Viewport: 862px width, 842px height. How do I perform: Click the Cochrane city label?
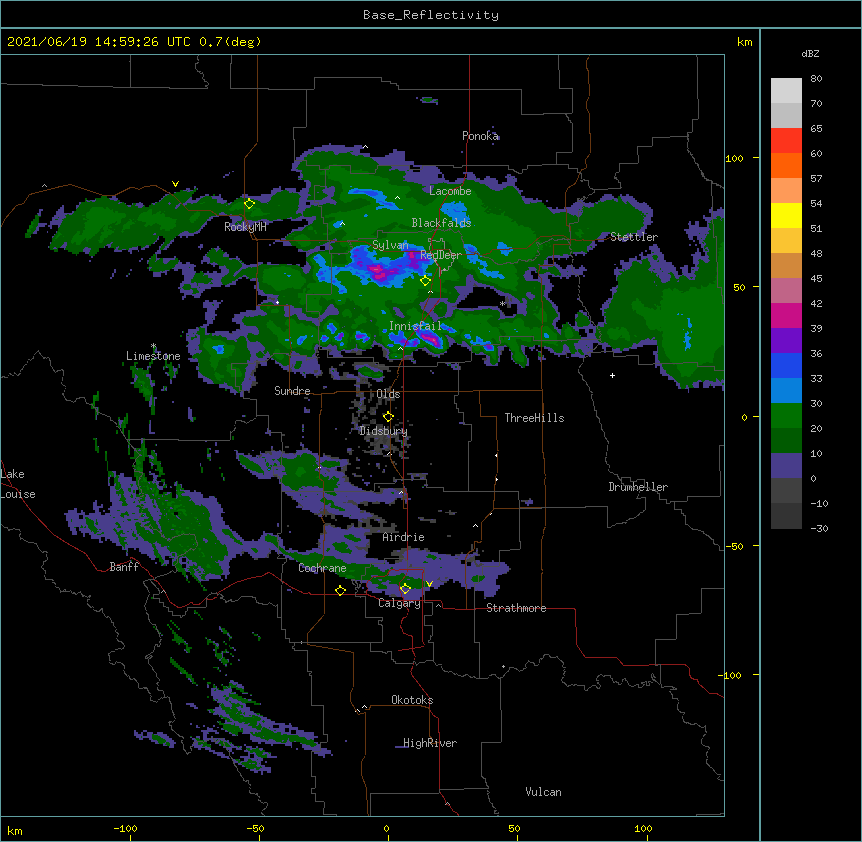click(322, 568)
